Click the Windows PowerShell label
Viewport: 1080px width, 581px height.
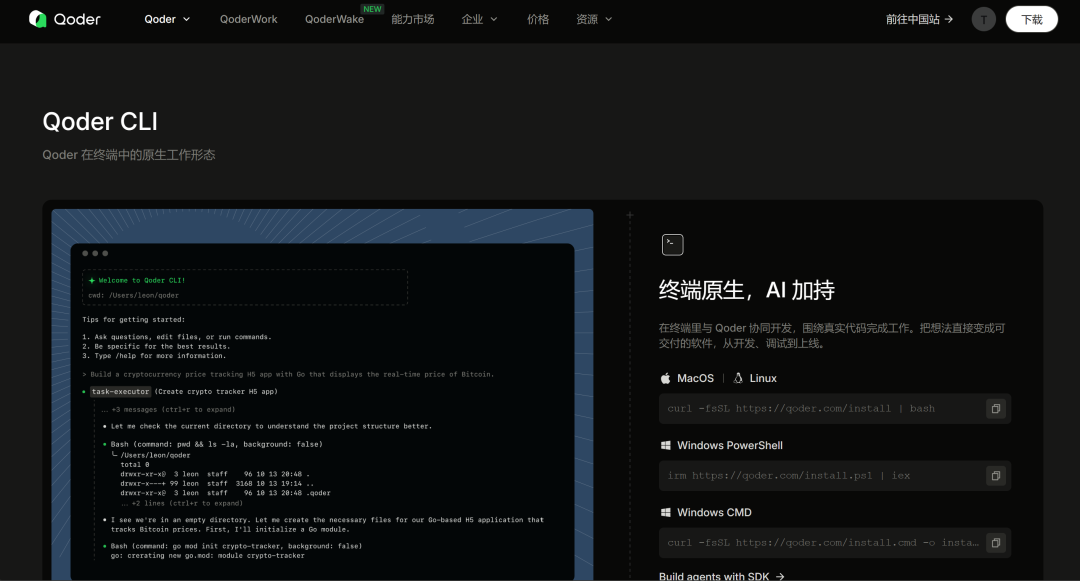click(729, 445)
